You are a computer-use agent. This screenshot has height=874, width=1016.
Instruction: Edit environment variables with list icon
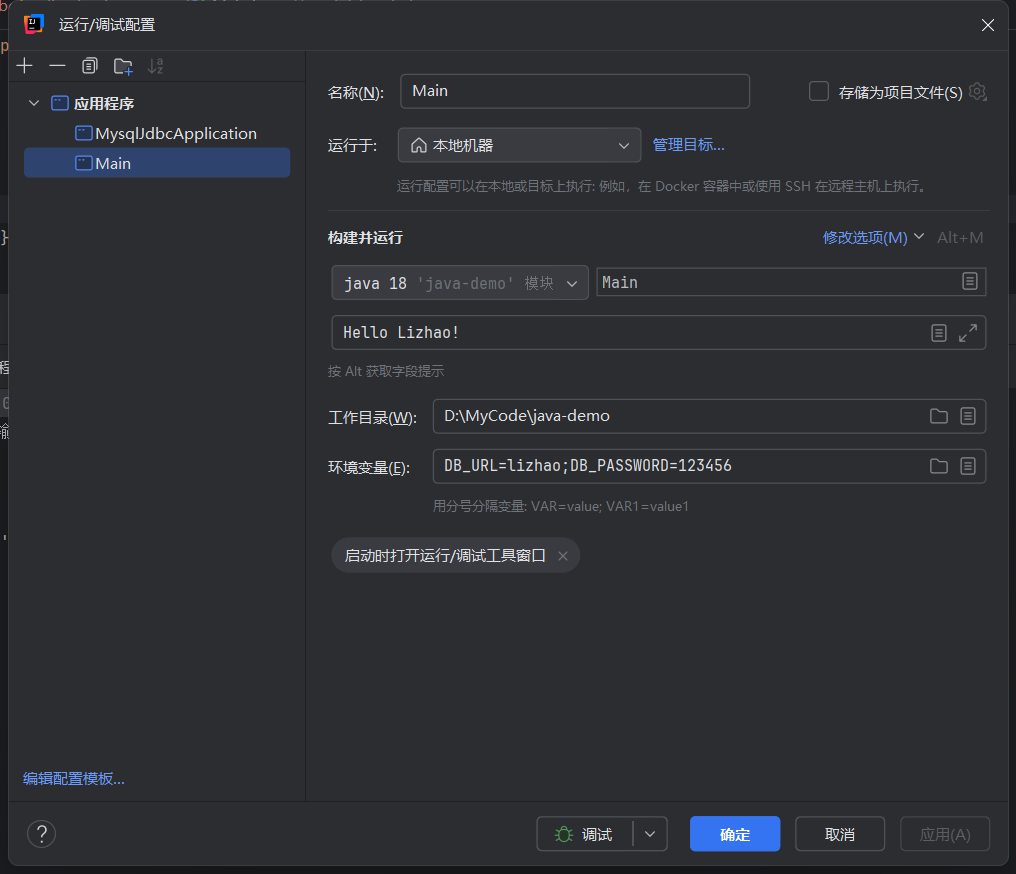[x=967, y=466]
